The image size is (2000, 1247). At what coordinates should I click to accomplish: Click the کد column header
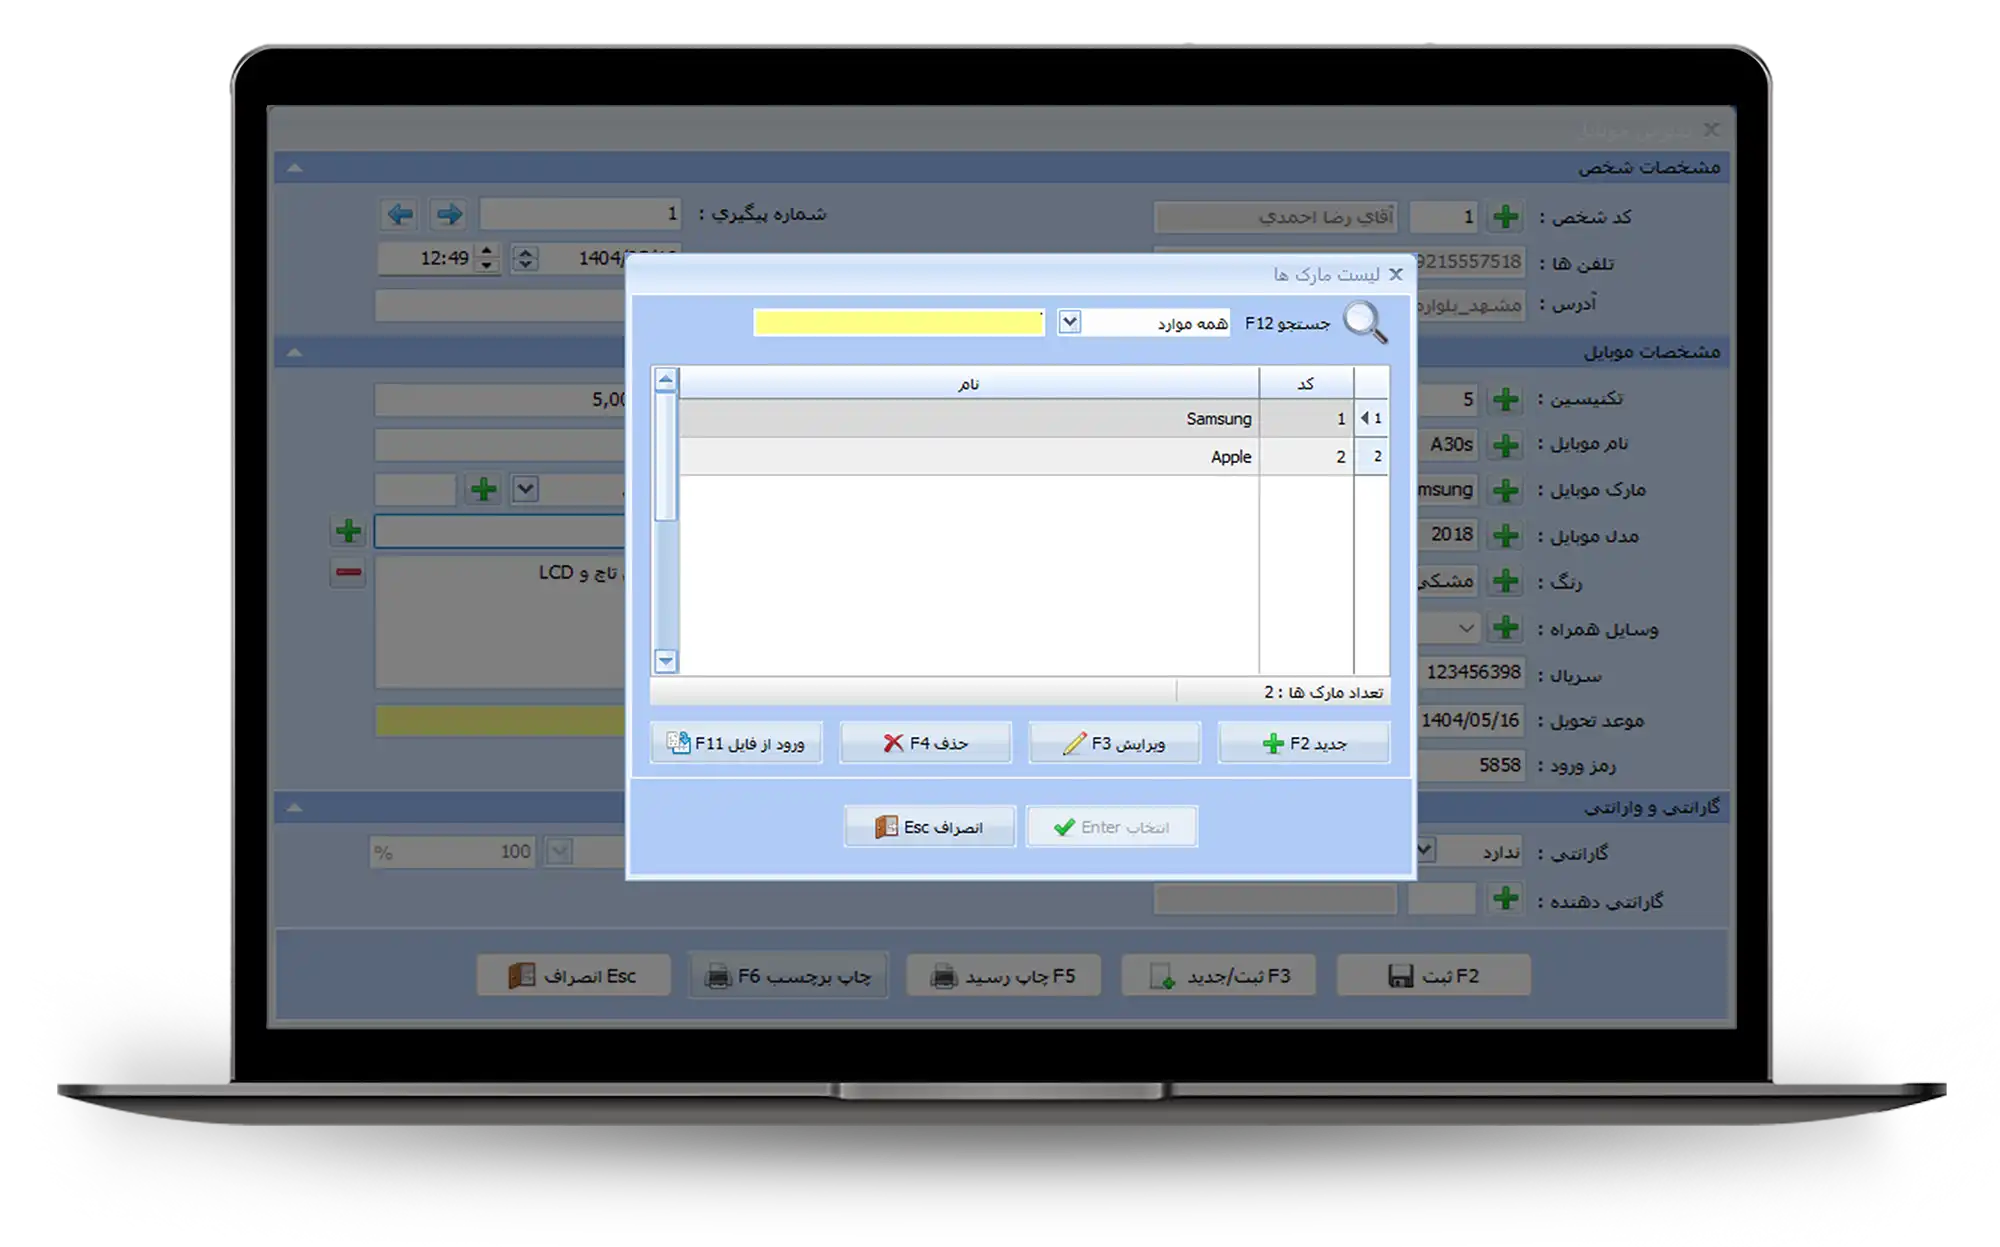1305,384
